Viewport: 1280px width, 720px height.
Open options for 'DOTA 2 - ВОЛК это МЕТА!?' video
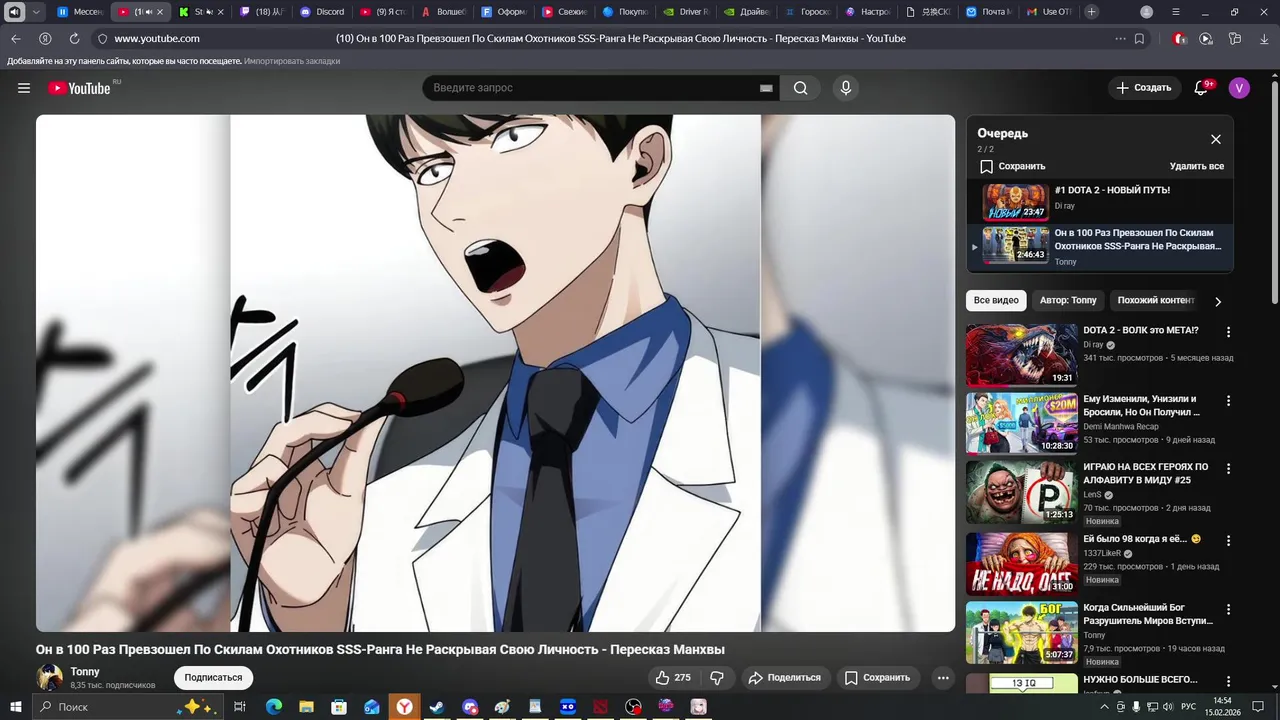1229,332
